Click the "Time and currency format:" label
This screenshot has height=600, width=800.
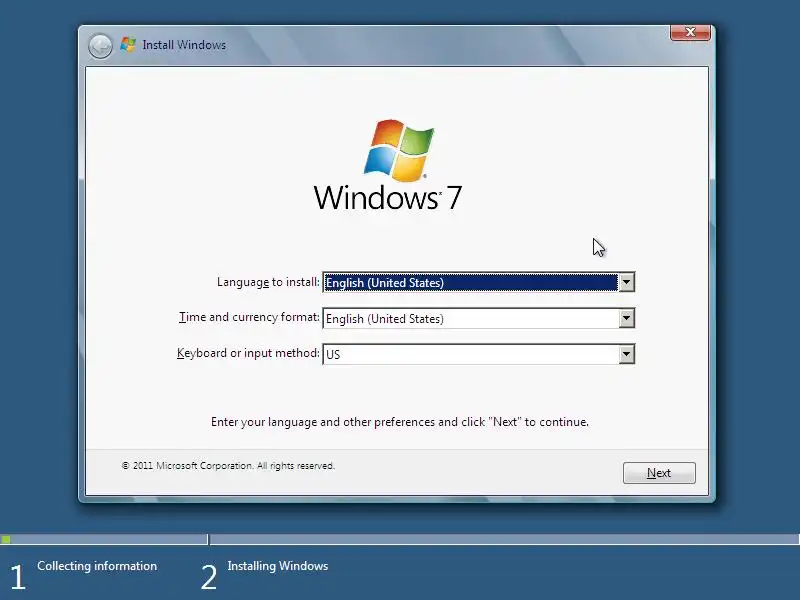[249, 317]
